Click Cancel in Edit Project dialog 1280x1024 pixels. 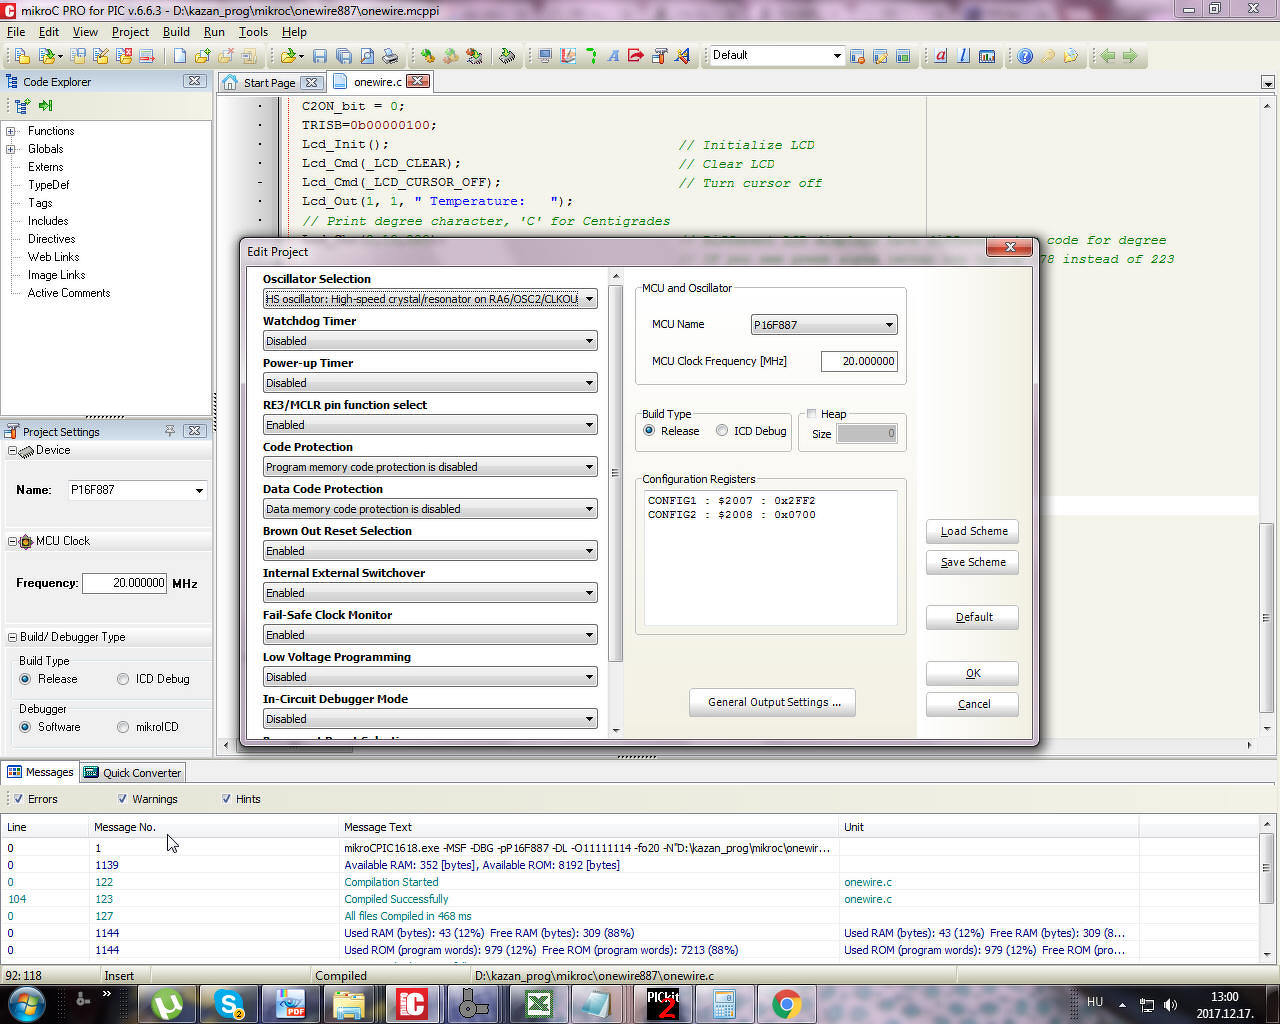tap(972, 704)
